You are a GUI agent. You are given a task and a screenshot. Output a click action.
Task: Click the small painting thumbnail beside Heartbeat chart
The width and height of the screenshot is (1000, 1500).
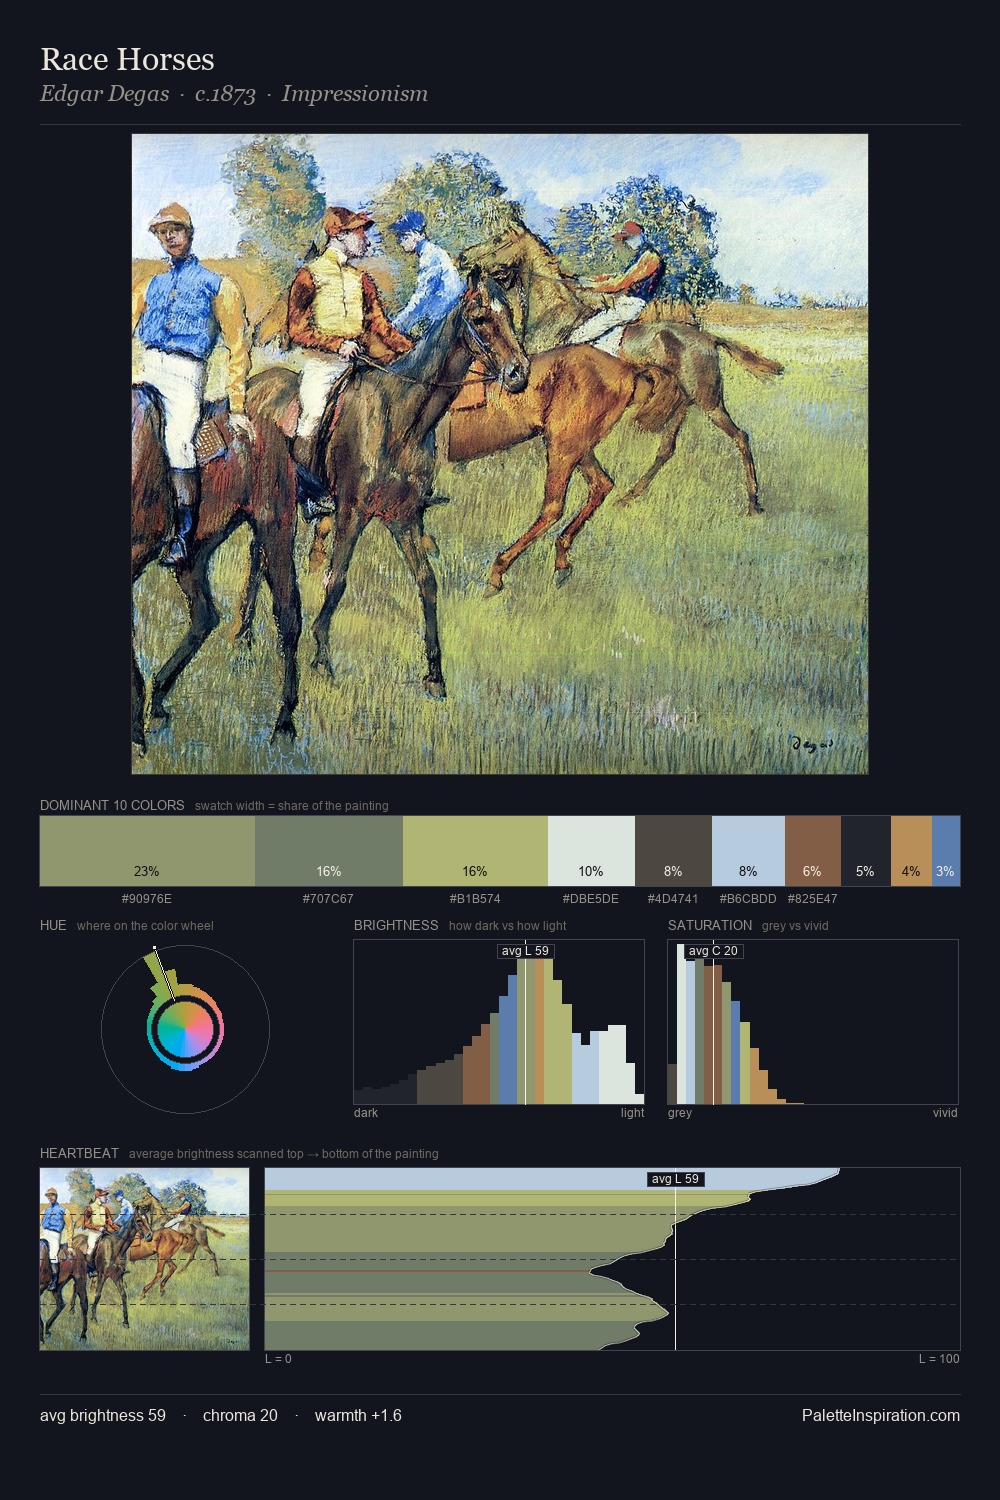145,1259
